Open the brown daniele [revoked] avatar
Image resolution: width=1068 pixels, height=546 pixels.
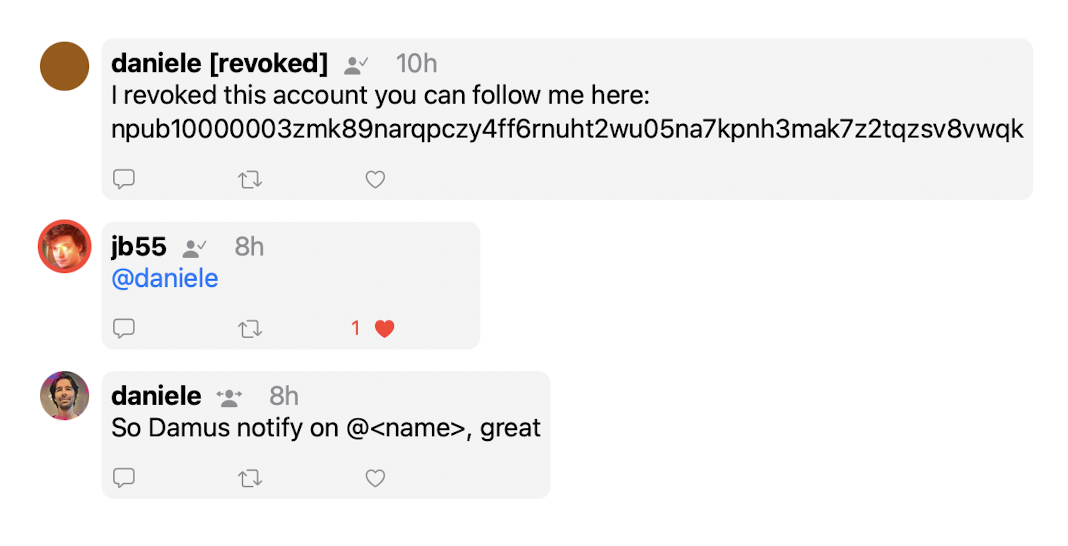coord(65,66)
